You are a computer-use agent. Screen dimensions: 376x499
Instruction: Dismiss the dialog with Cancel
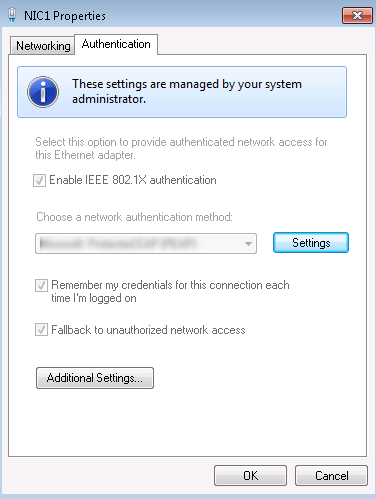coord(331,476)
